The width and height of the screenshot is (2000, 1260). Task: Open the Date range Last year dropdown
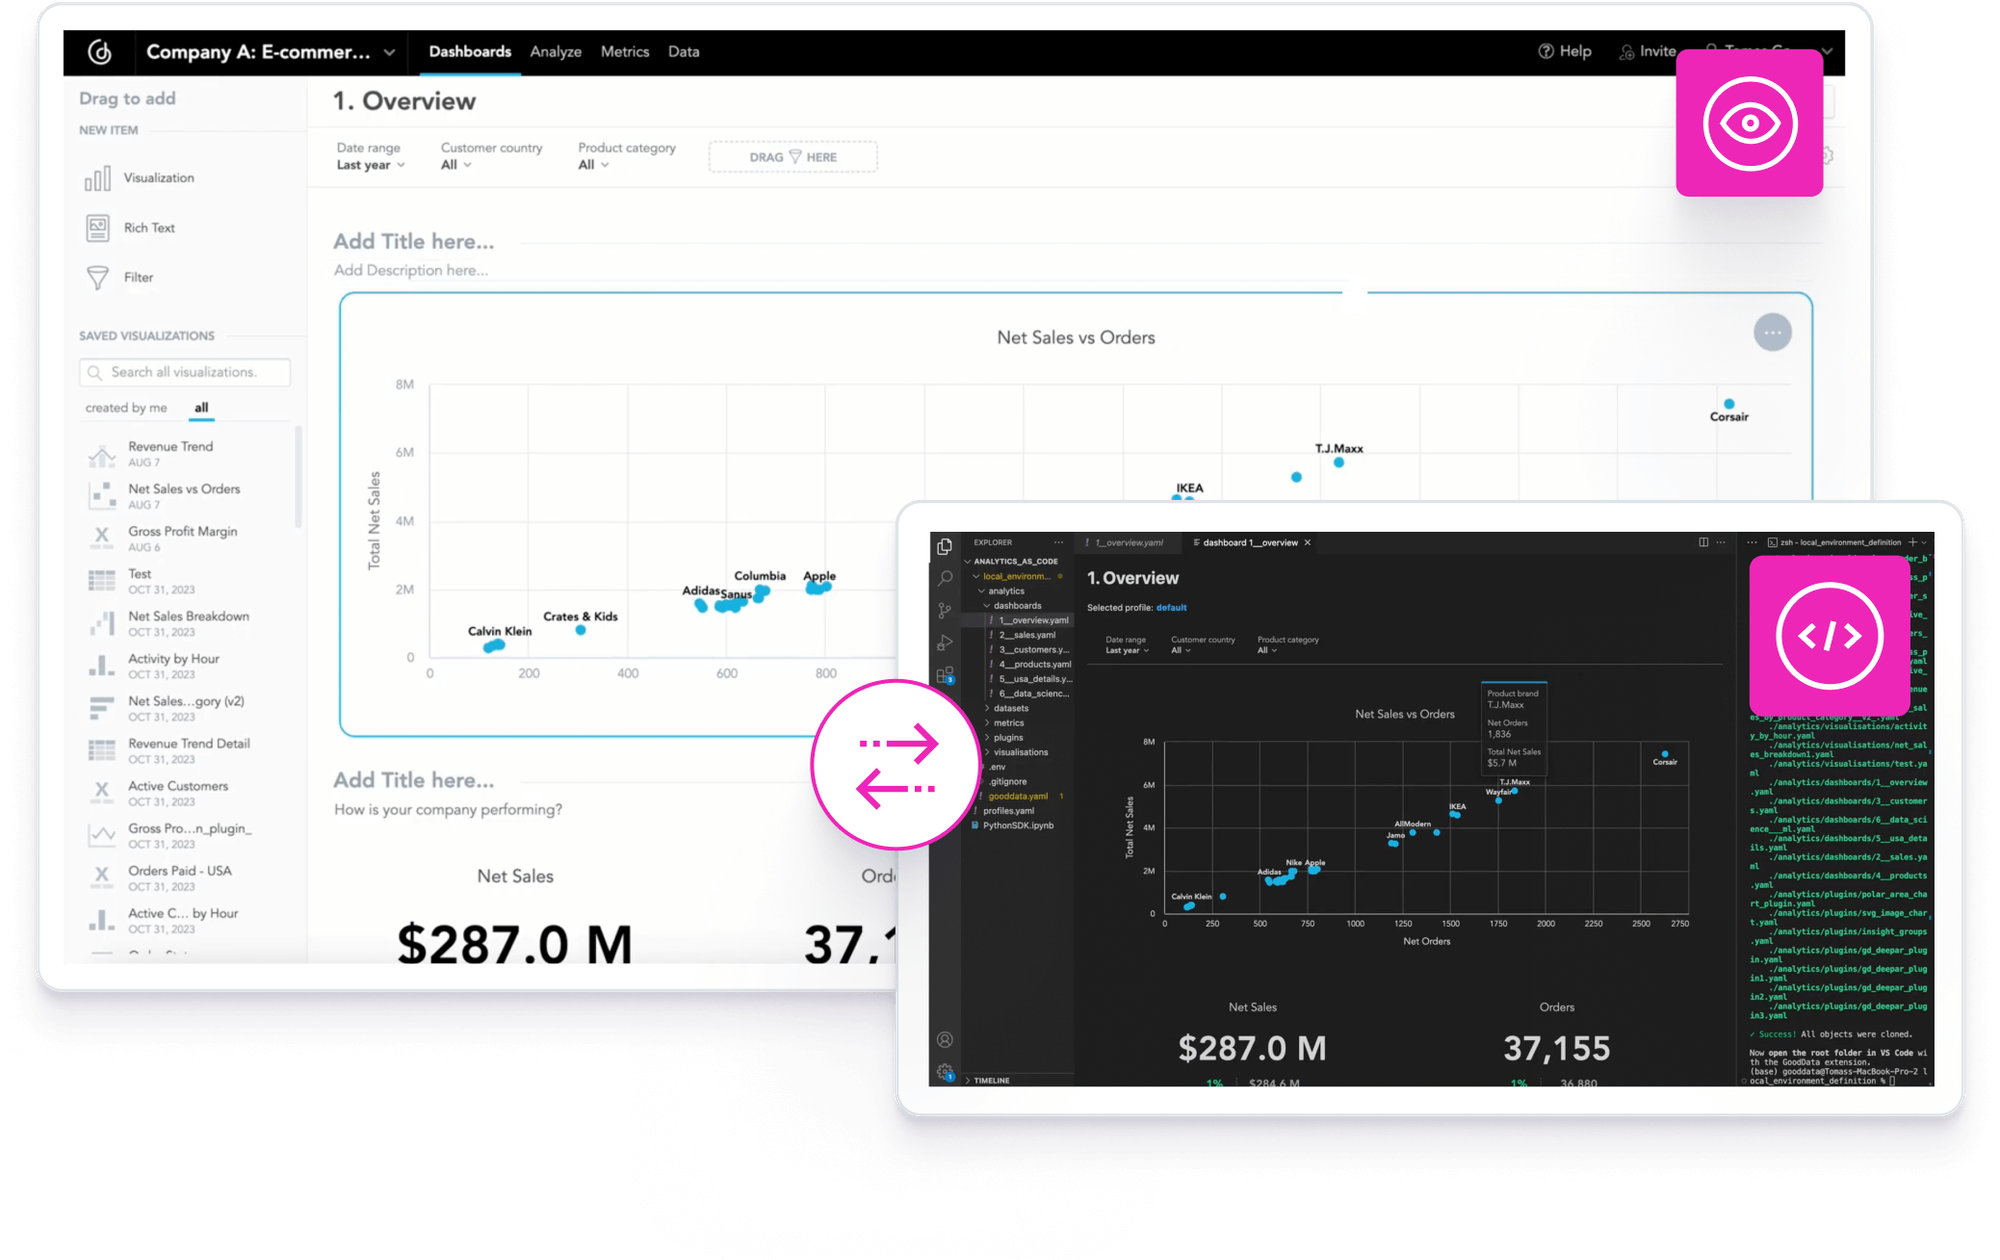pos(370,165)
